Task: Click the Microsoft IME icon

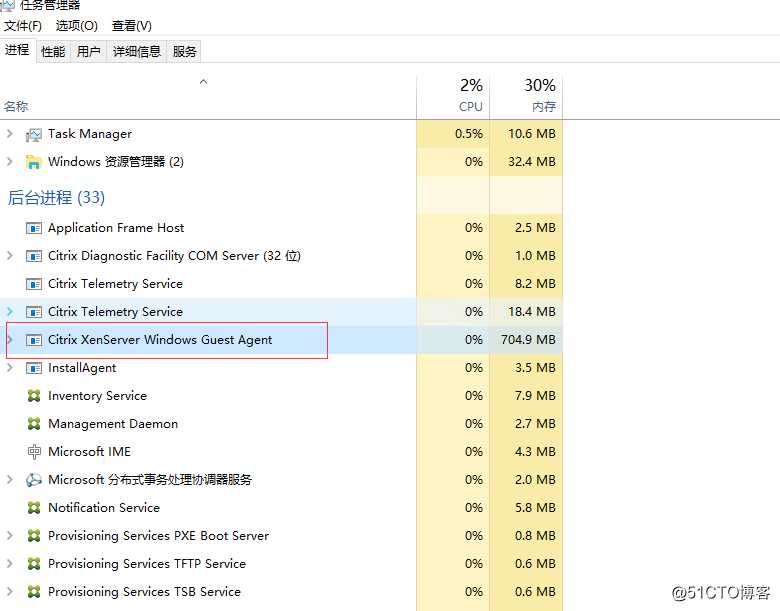Action: tap(34, 452)
